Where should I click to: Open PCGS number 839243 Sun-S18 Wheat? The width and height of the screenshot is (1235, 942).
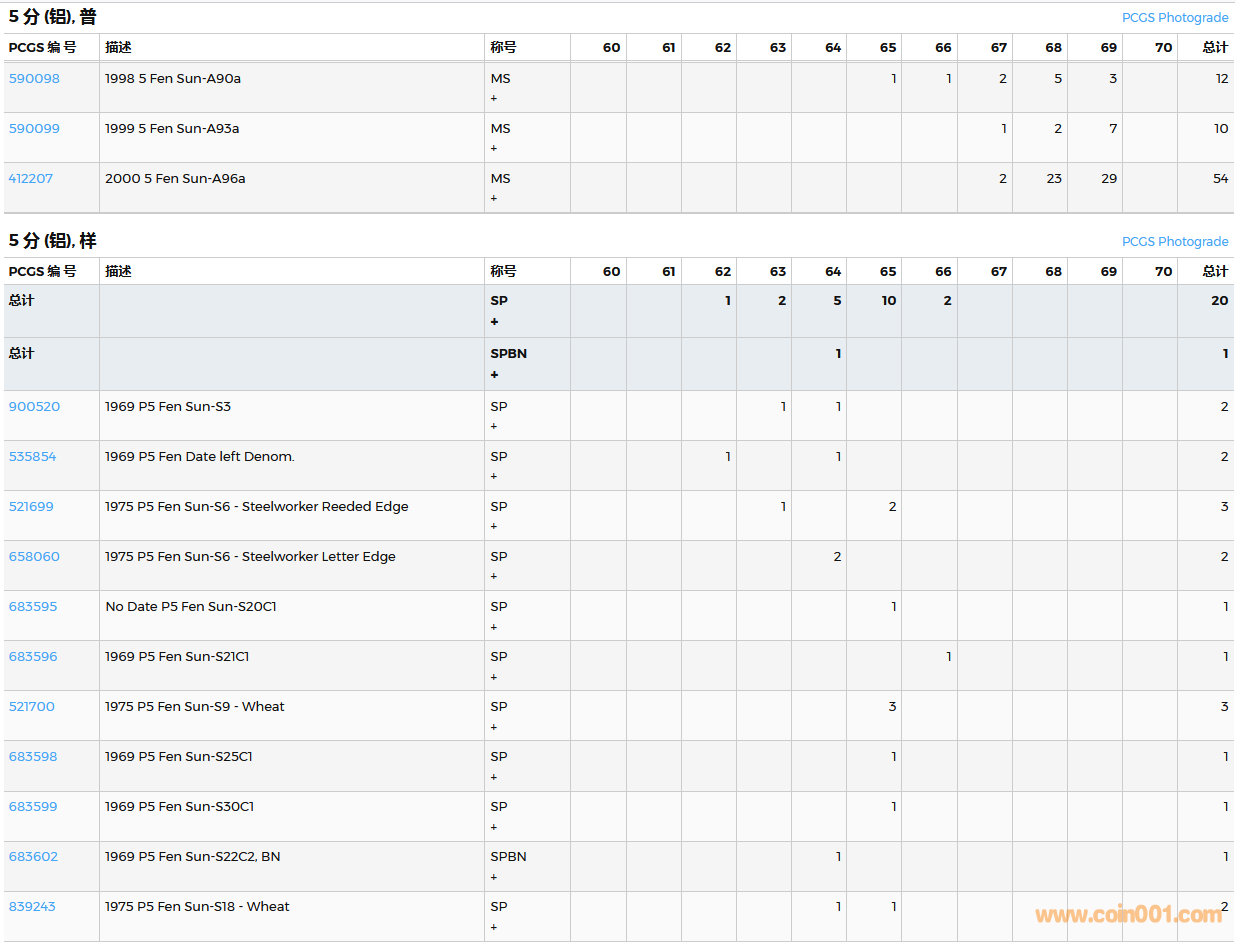pos(32,906)
